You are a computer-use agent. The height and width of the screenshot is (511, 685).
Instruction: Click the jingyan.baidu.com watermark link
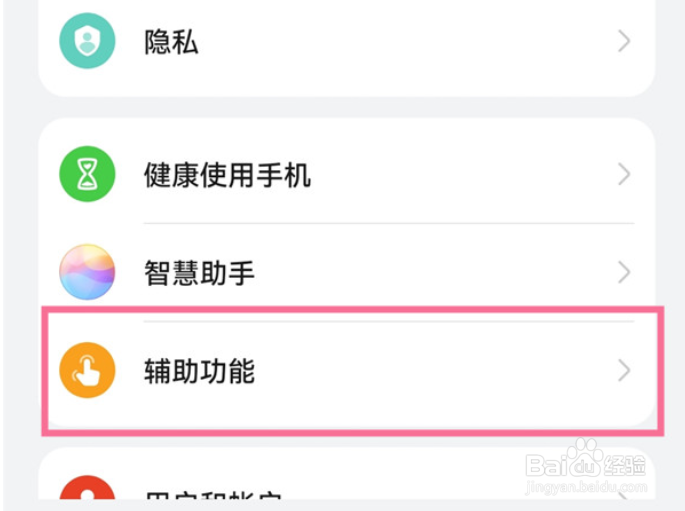point(586,487)
